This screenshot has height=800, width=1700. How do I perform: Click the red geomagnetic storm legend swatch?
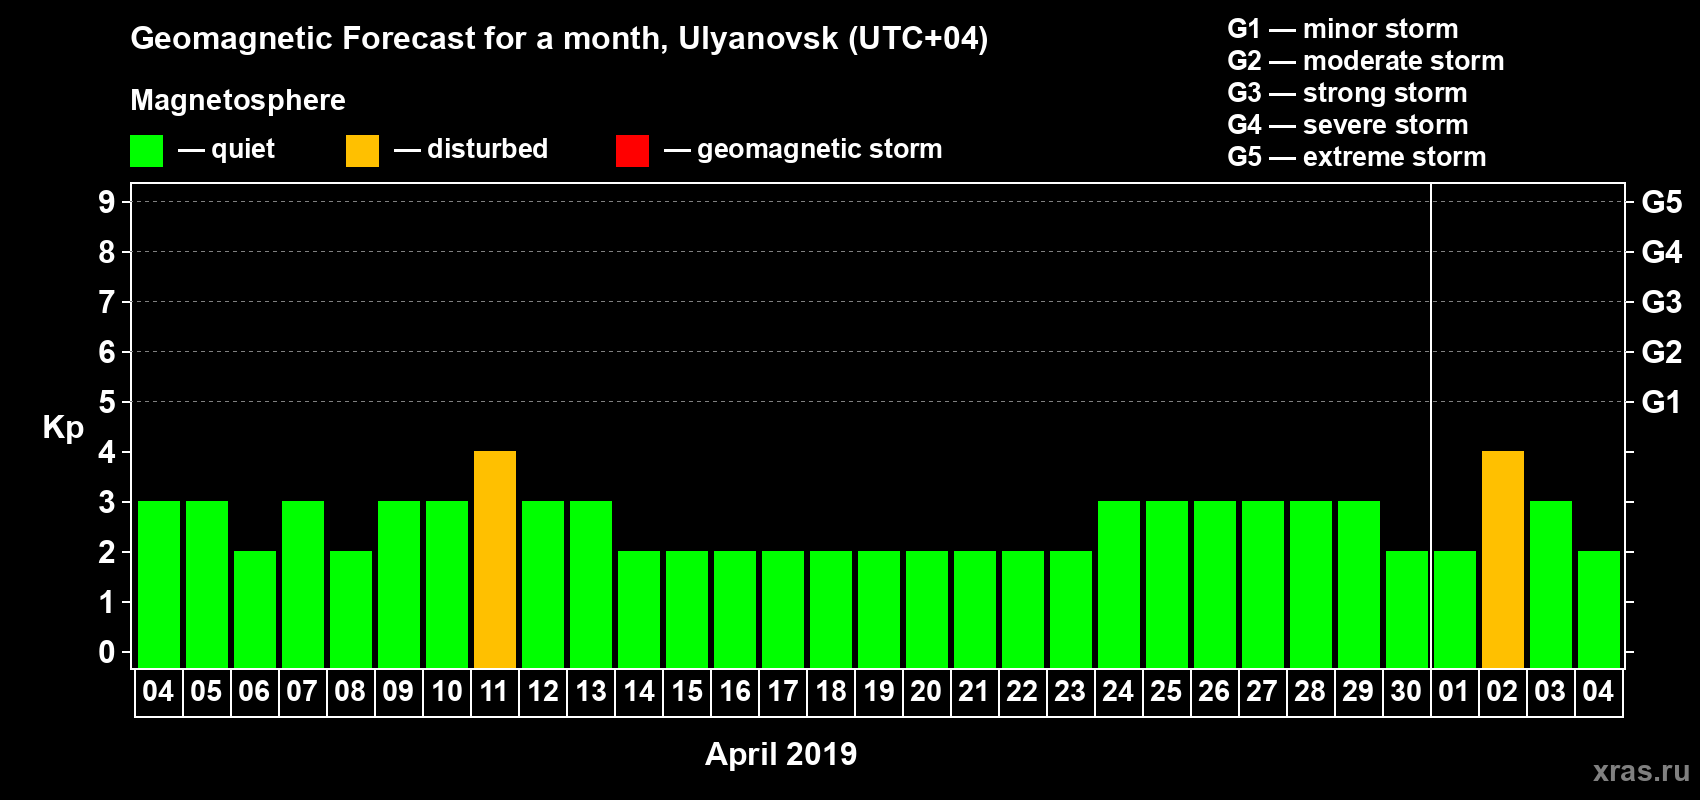click(633, 151)
